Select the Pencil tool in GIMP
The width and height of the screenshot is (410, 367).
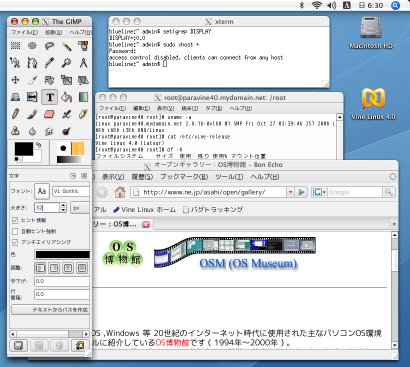click(x=15, y=114)
